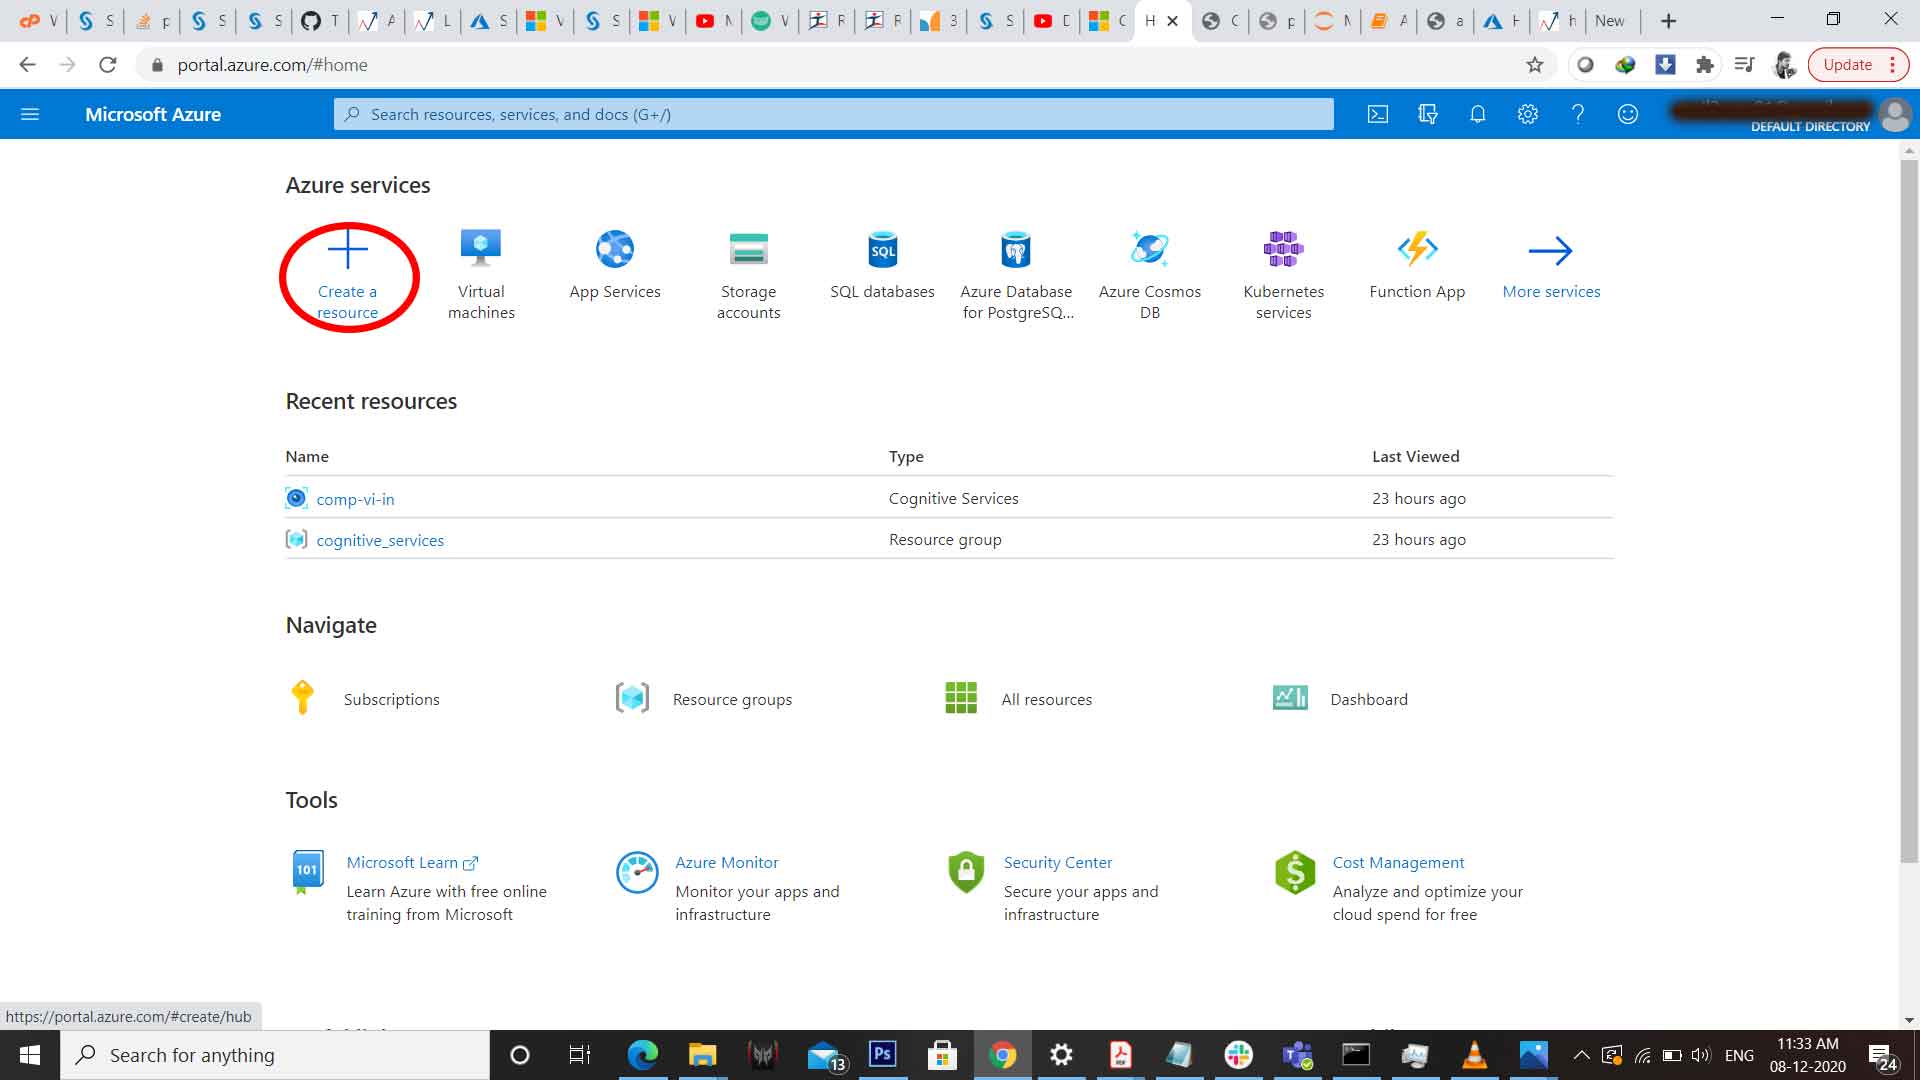1920x1080 pixels.
Task: Switch to the New tab
Action: [x=1610, y=20]
